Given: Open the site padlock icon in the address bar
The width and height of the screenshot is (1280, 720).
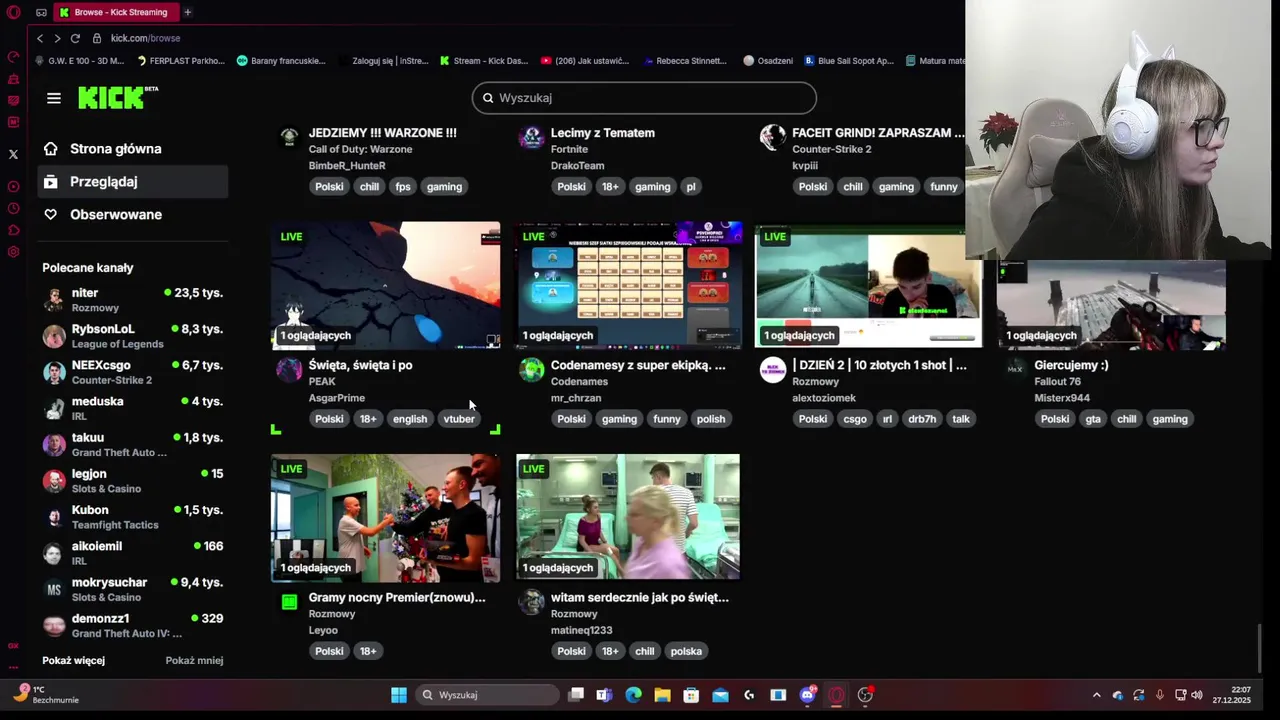Looking at the screenshot, I should click(x=97, y=38).
